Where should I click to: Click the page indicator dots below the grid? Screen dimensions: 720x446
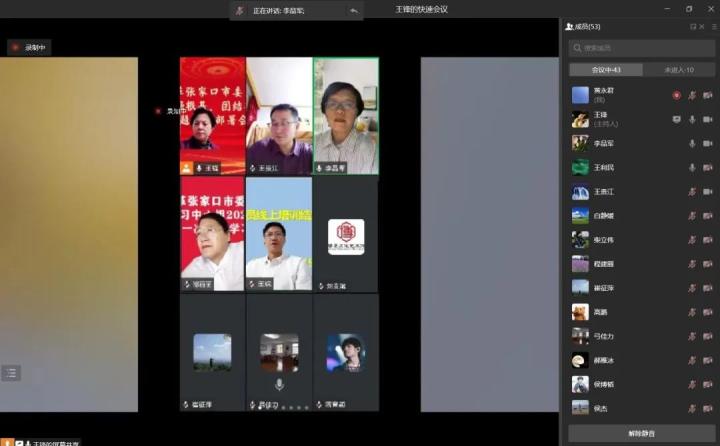292,408
